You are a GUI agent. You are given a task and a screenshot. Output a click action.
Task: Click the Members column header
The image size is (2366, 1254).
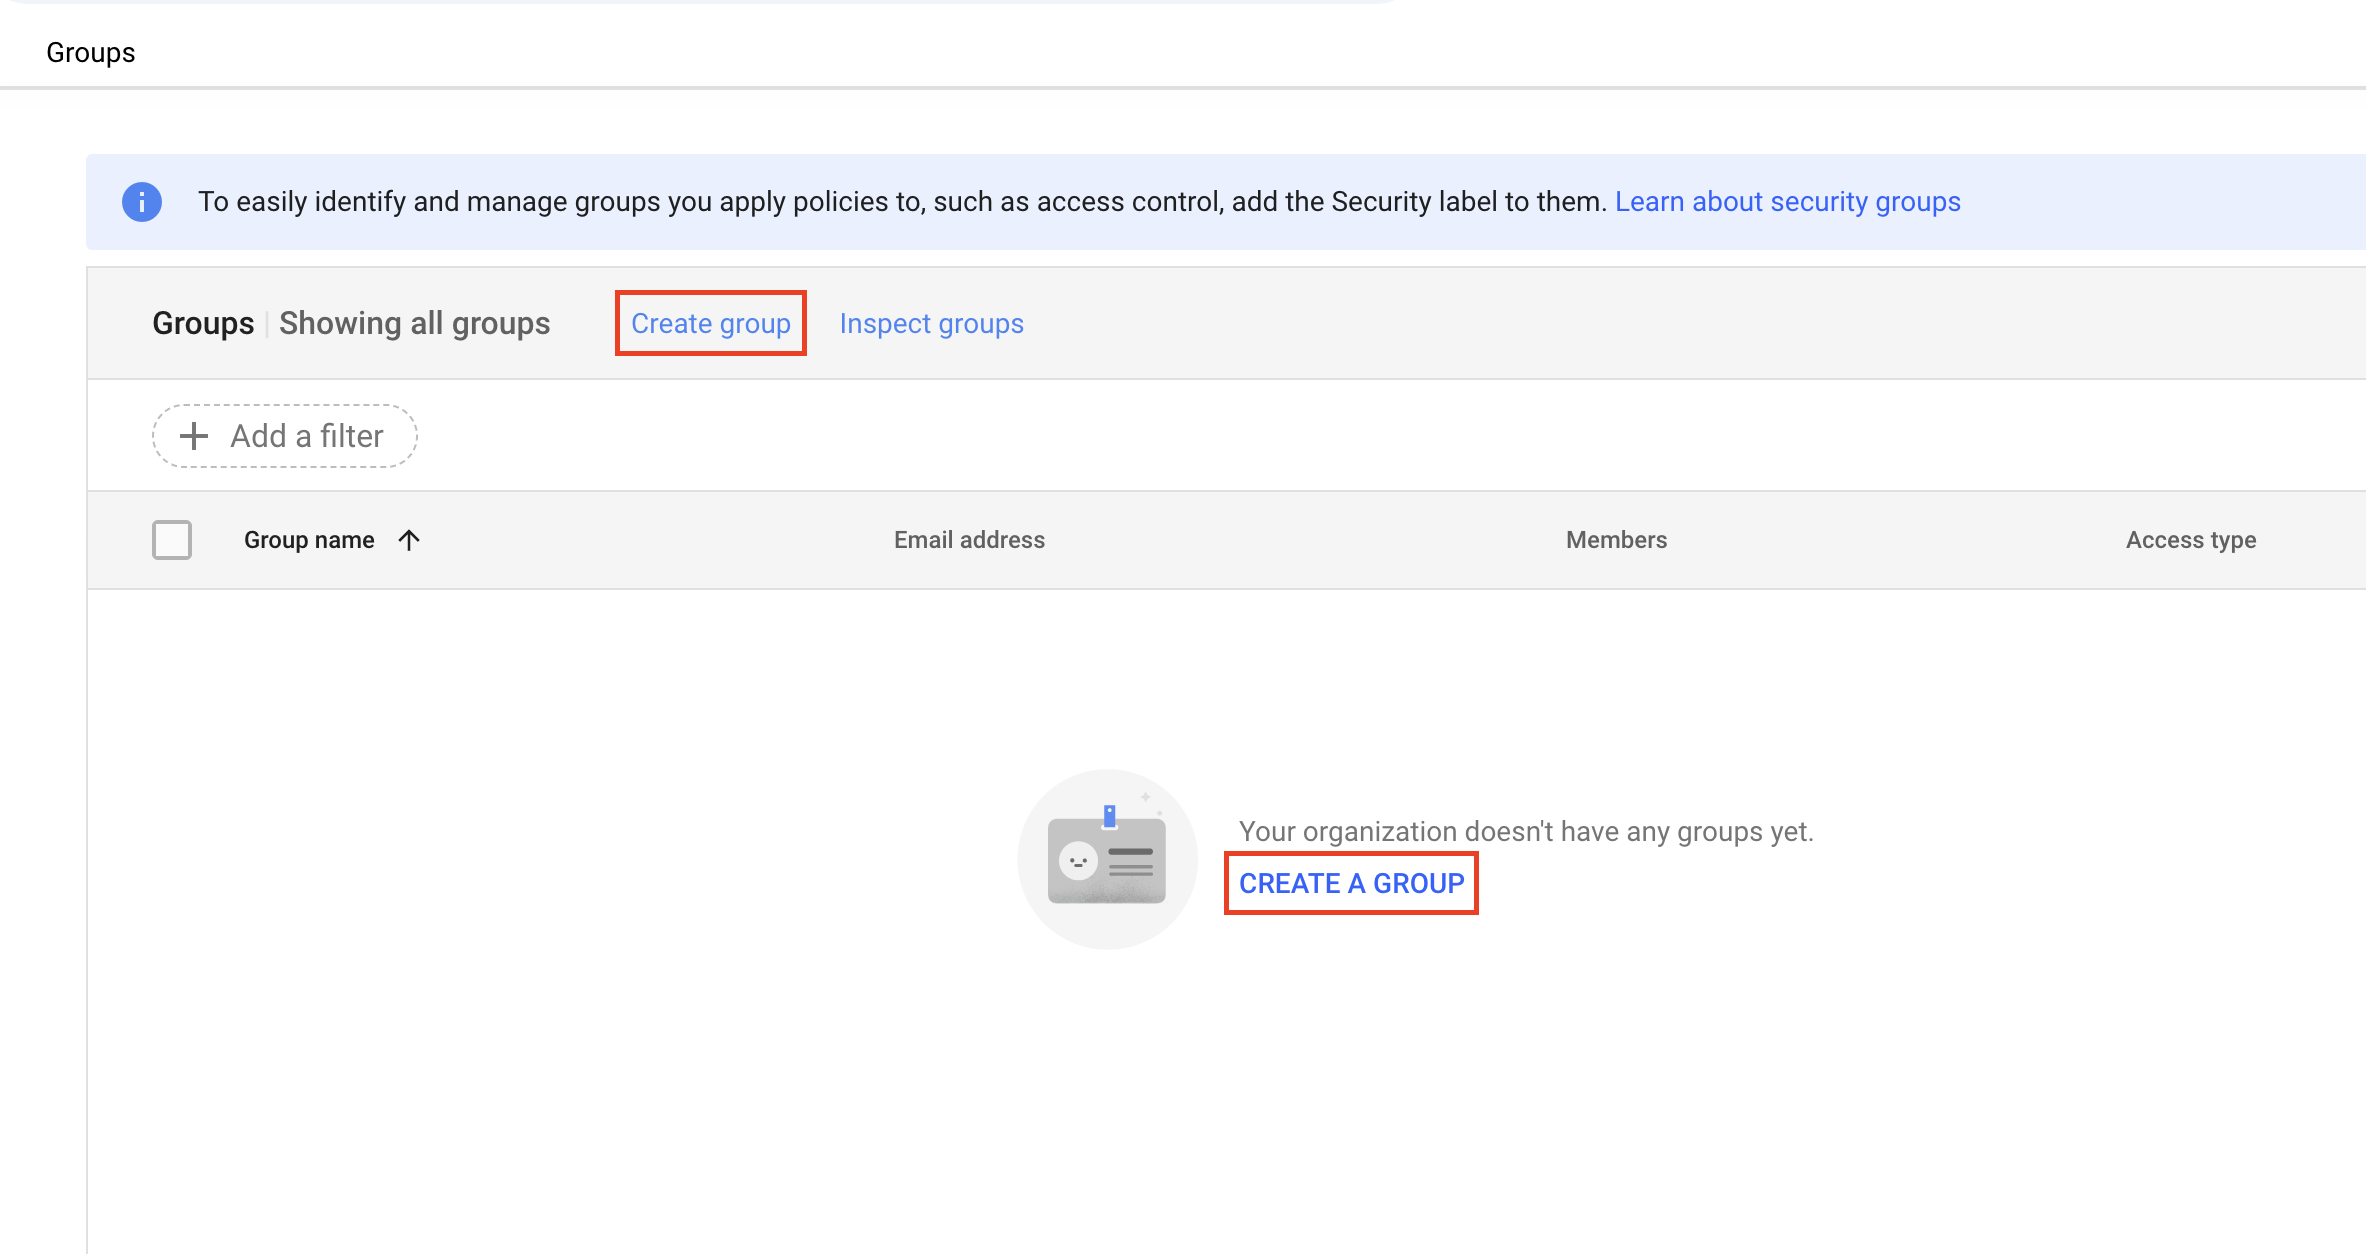(x=1615, y=539)
